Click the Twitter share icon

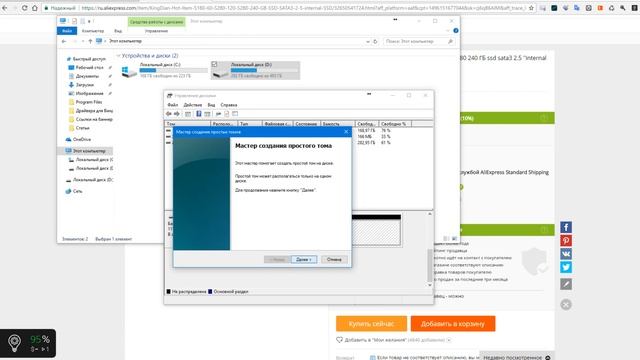tap(566, 267)
